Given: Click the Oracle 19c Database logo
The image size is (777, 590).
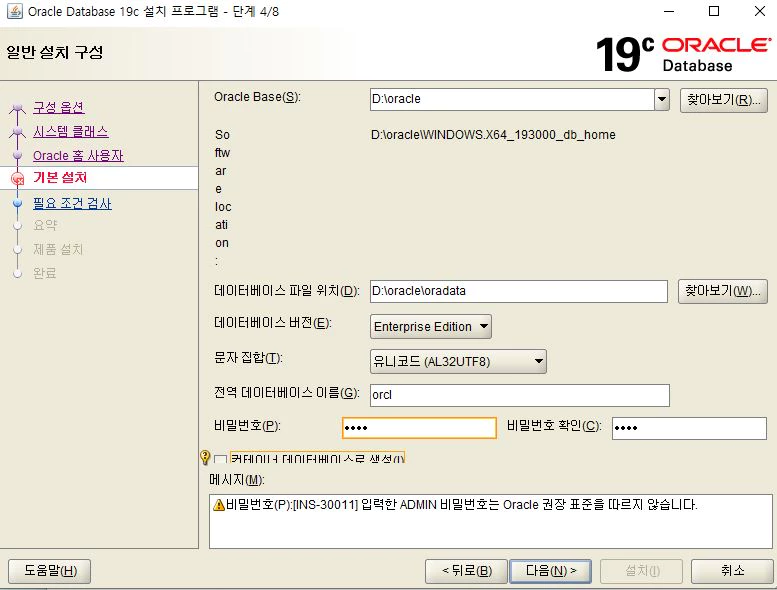Looking at the screenshot, I should point(683,54).
